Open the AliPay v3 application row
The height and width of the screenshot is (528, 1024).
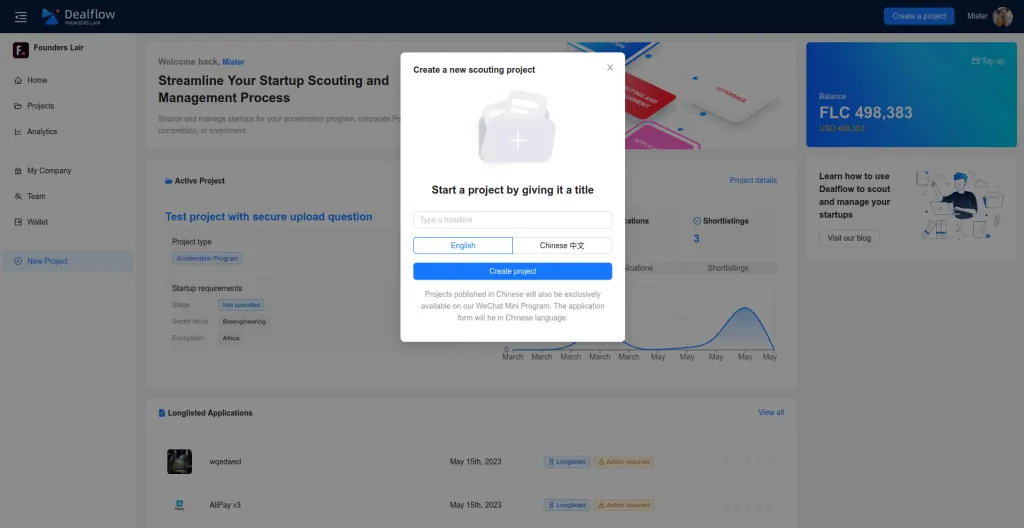[x=471, y=505]
